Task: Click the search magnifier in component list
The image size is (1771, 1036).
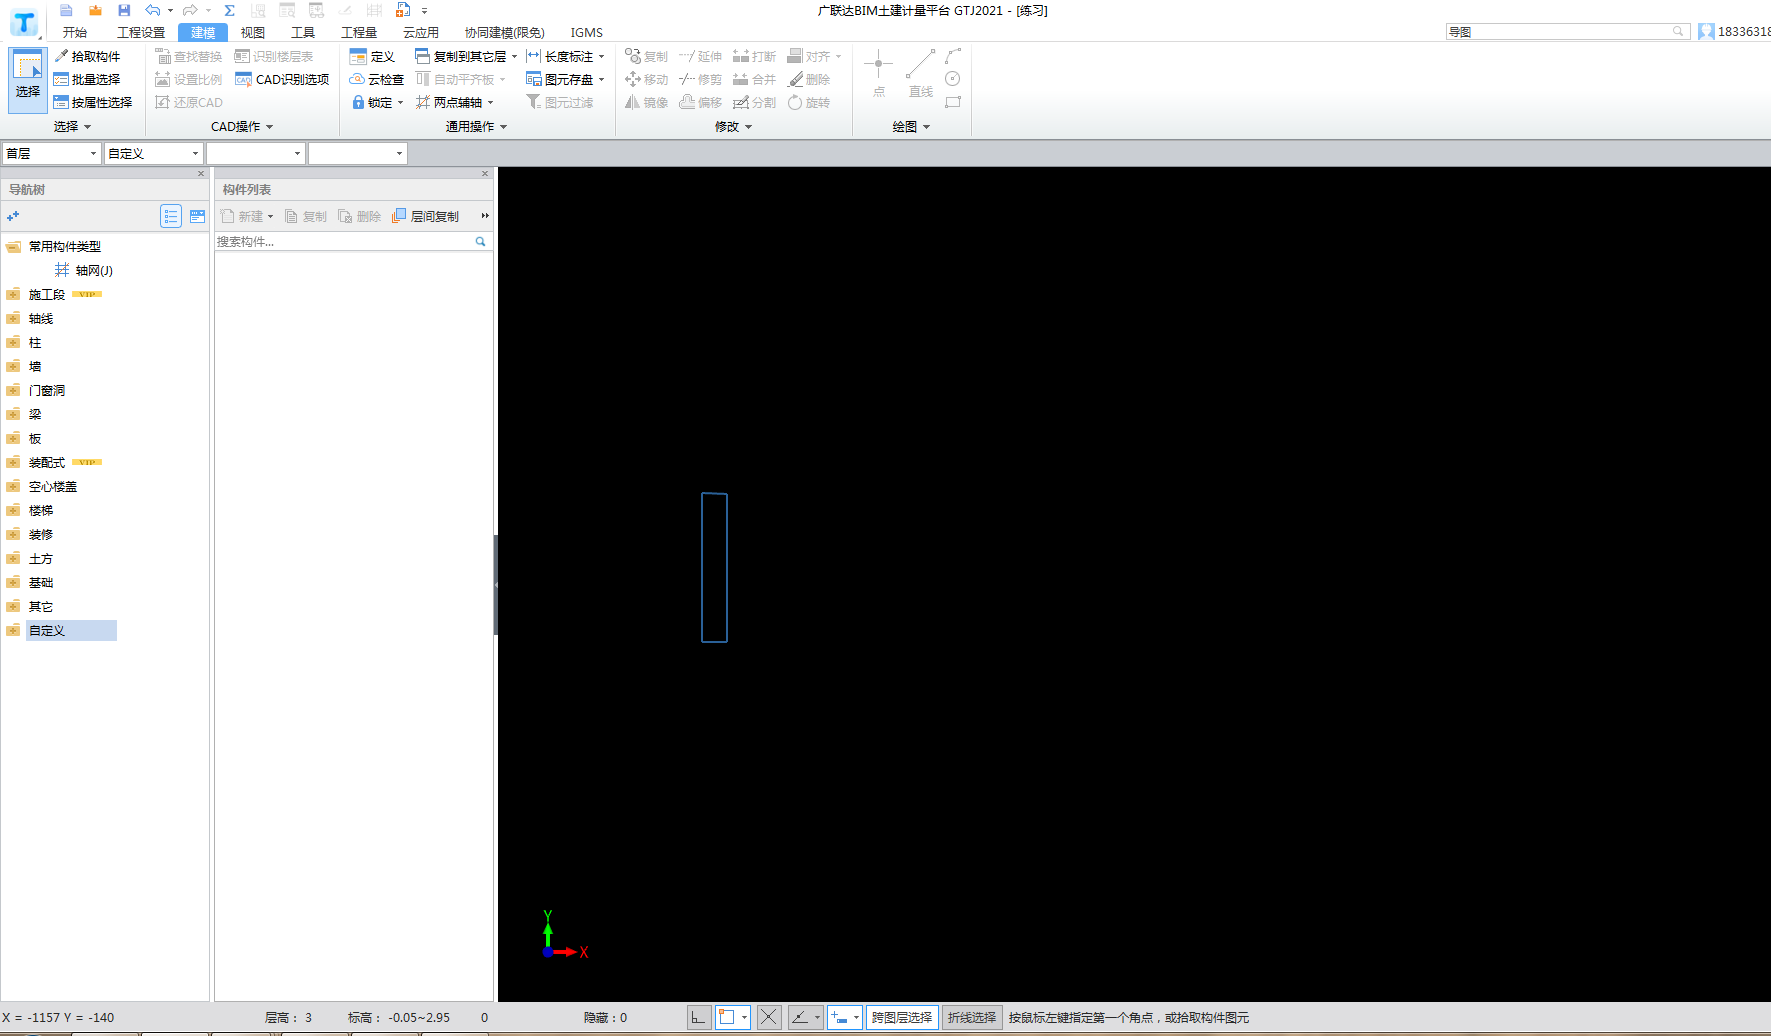Action: (x=480, y=241)
